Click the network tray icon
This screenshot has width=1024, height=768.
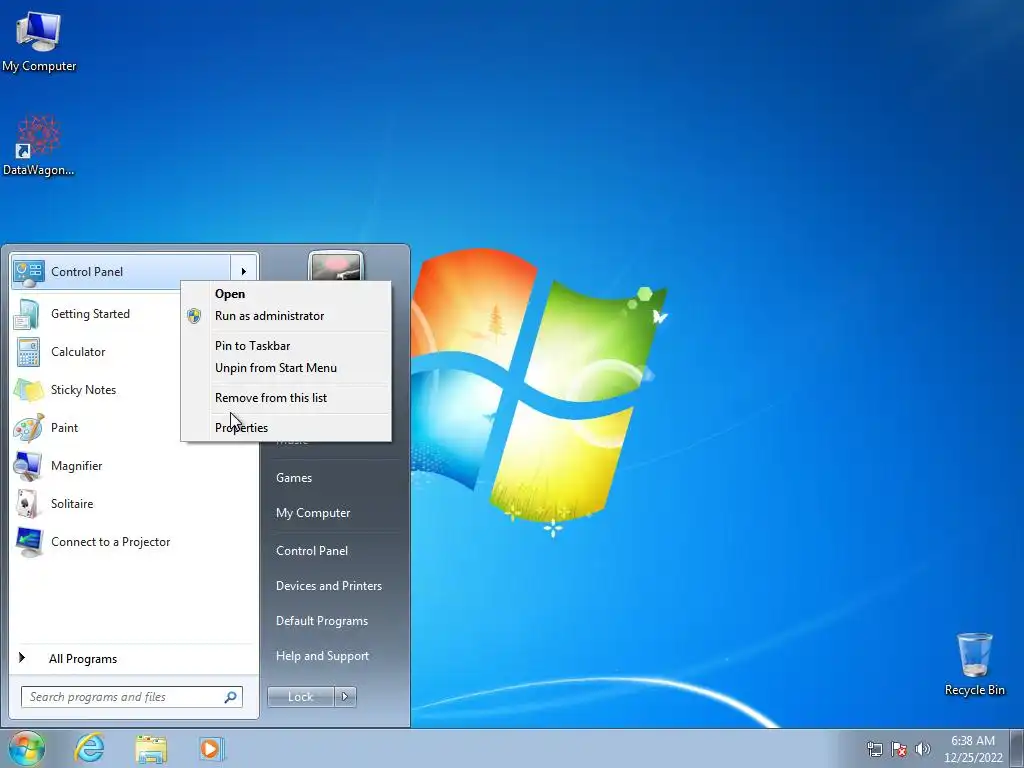[x=874, y=749]
